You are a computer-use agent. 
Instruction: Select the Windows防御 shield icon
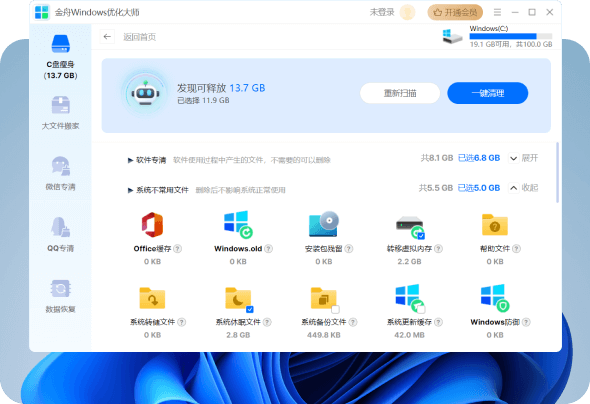495,298
